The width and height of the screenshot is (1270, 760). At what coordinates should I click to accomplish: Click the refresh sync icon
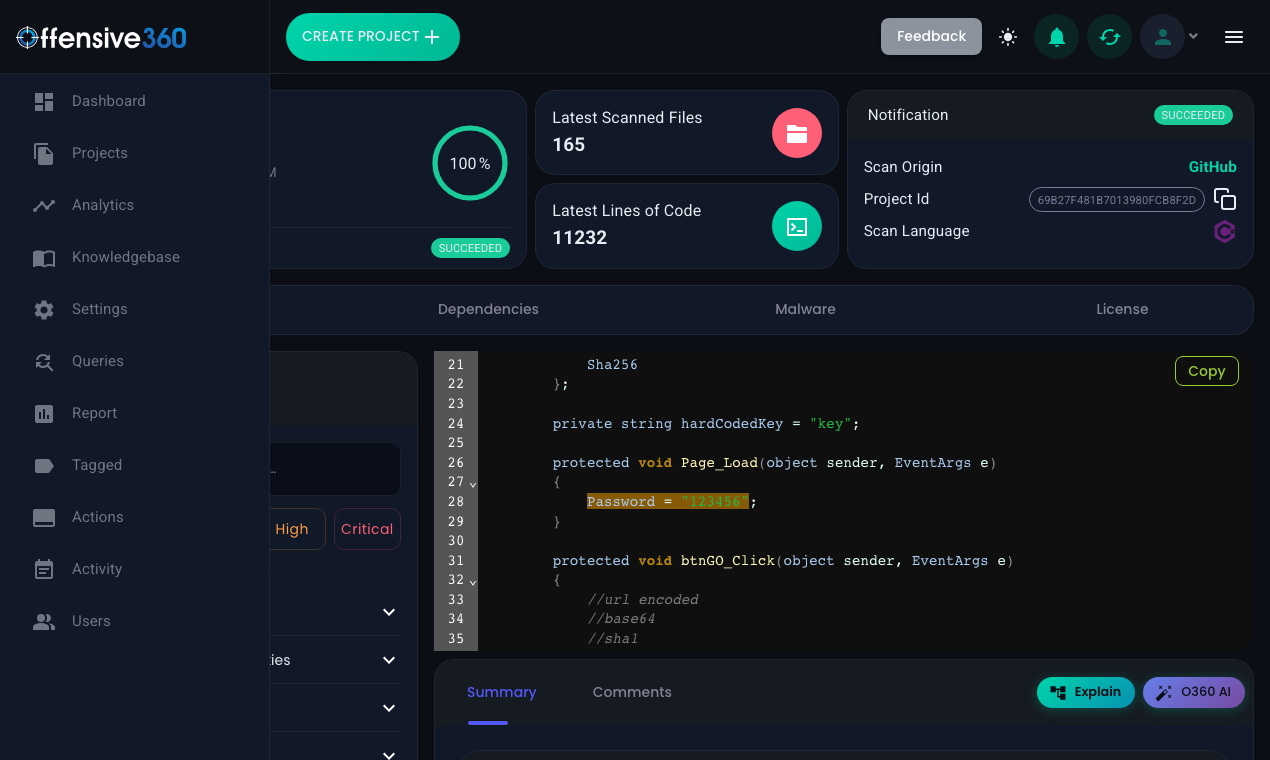(x=1109, y=37)
